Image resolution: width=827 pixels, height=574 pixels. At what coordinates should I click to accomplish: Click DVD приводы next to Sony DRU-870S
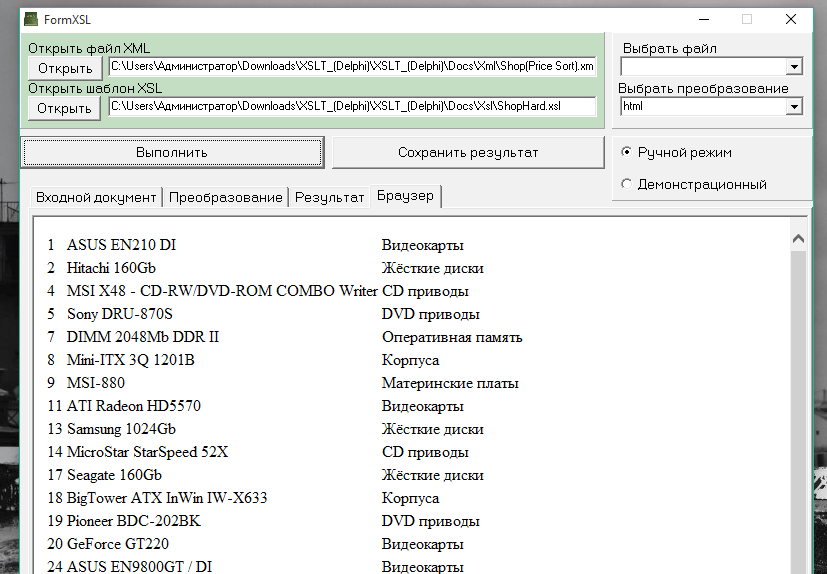(430, 314)
